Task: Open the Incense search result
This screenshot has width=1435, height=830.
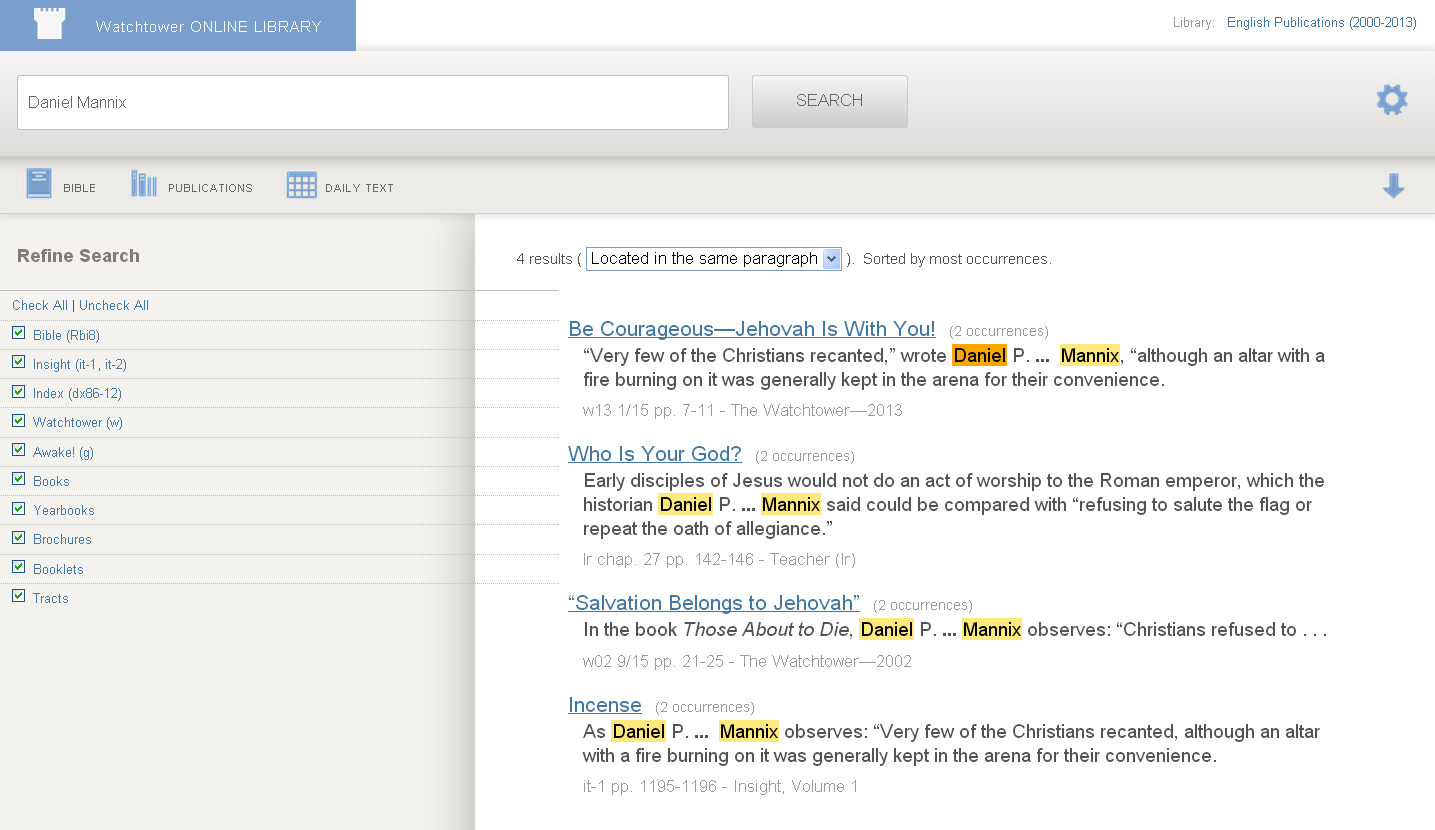Action: [604, 705]
